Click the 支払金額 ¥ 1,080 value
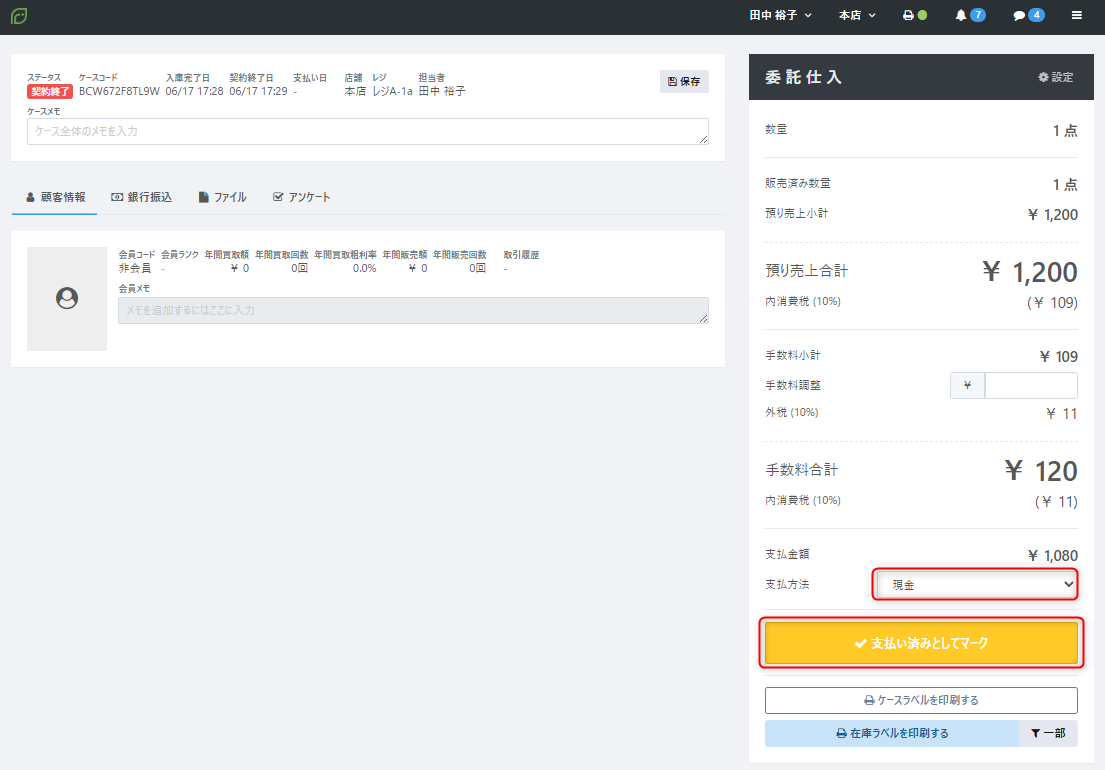The image size is (1105, 770). click(x=1052, y=556)
